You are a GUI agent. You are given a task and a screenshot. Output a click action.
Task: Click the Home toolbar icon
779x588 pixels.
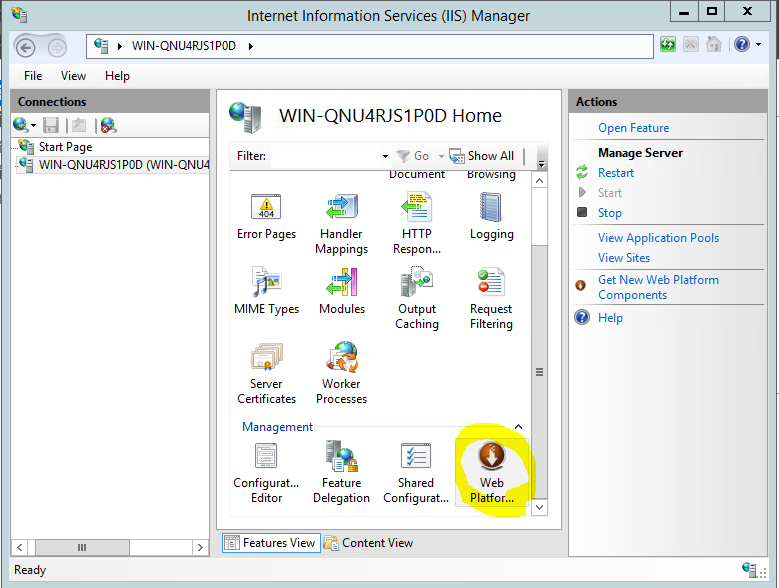[714, 45]
